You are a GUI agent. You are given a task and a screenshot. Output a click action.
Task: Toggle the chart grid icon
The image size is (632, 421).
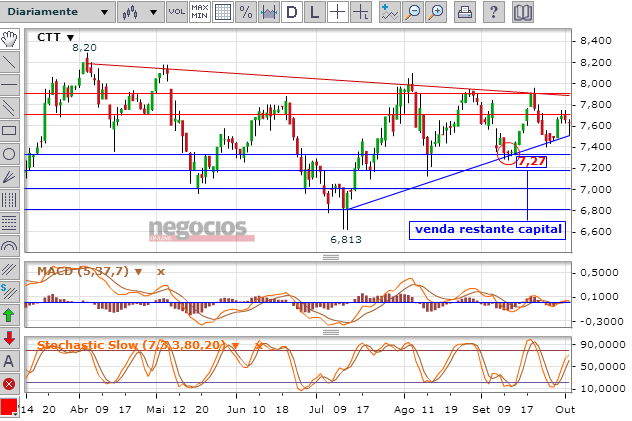coord(222,12)
